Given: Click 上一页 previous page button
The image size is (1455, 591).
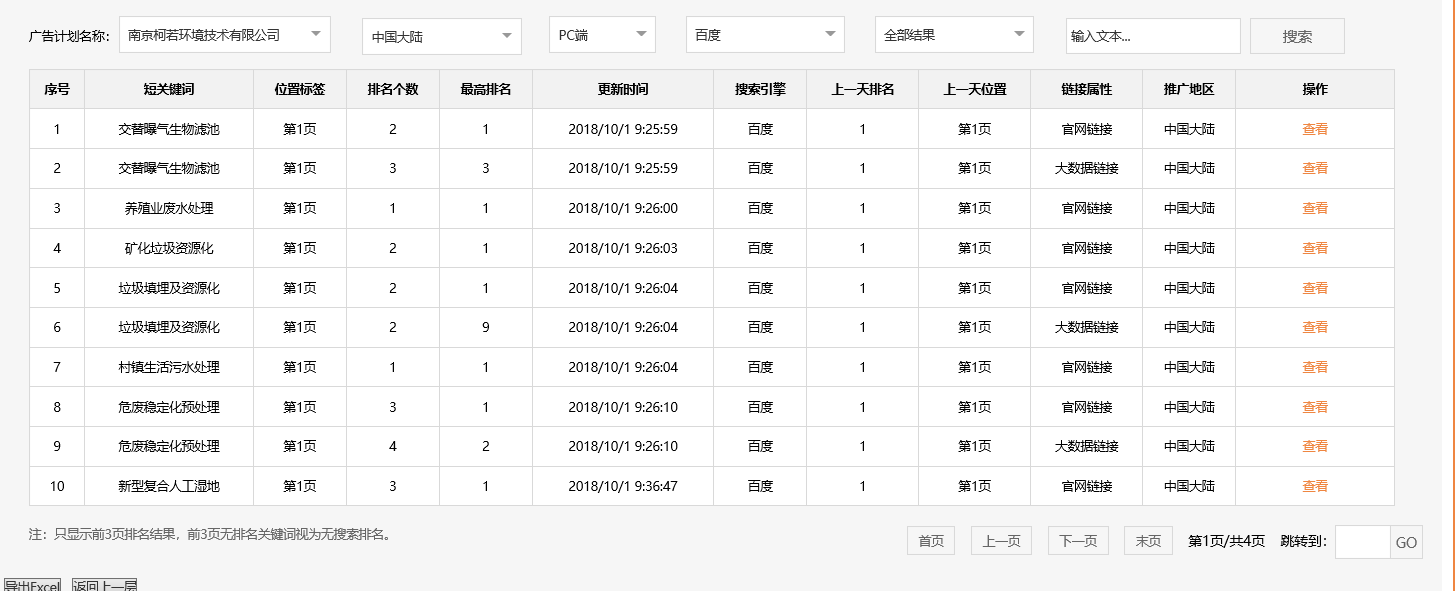Looking at the screenshot, I should 1000,540.
